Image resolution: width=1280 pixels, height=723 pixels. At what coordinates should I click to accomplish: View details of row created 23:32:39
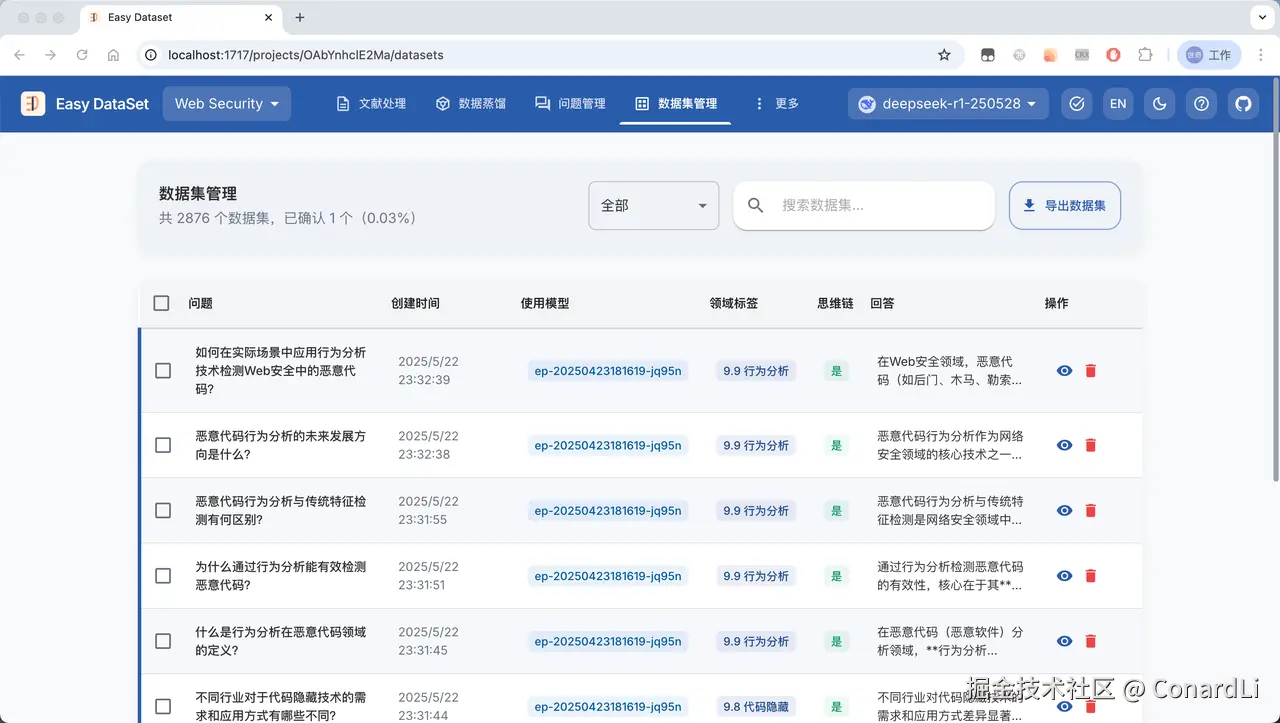pyautogui.click(x=1064, y=371)
